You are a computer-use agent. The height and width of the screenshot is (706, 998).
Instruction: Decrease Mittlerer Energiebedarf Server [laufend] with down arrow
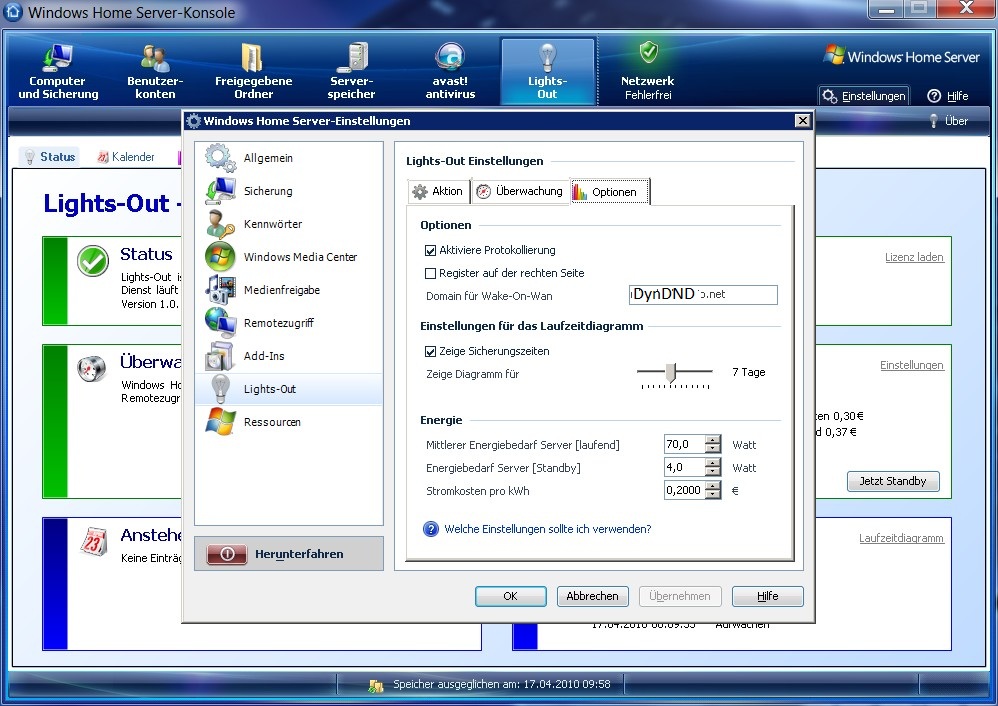[x=713, y=449]
